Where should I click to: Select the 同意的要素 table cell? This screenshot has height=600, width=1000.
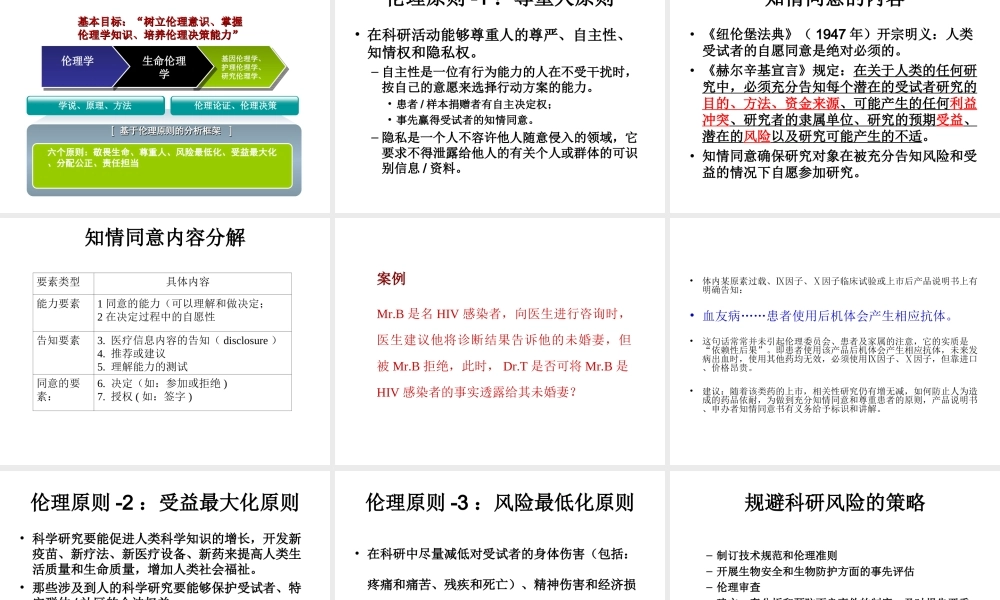59,390
